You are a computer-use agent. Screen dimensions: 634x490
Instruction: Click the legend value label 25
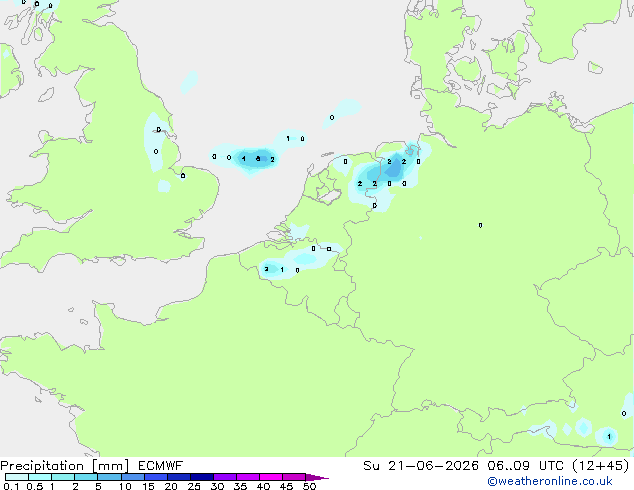point(194,486)
